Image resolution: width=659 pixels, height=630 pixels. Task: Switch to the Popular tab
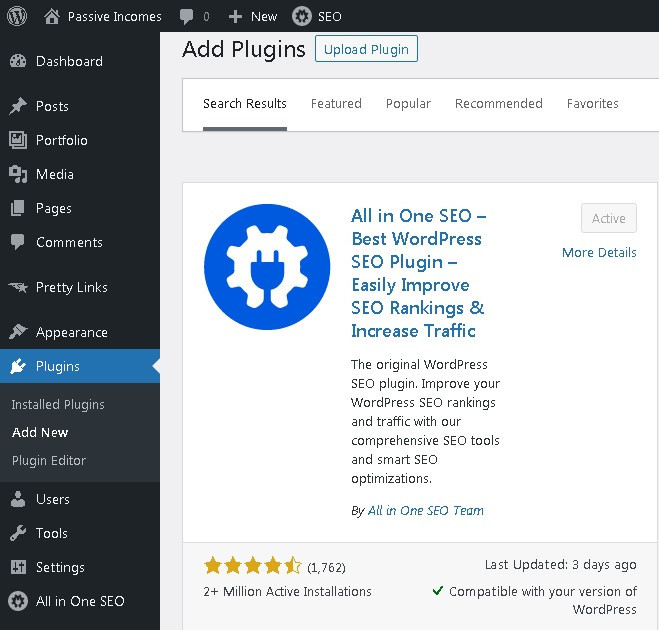pos(408,104)
